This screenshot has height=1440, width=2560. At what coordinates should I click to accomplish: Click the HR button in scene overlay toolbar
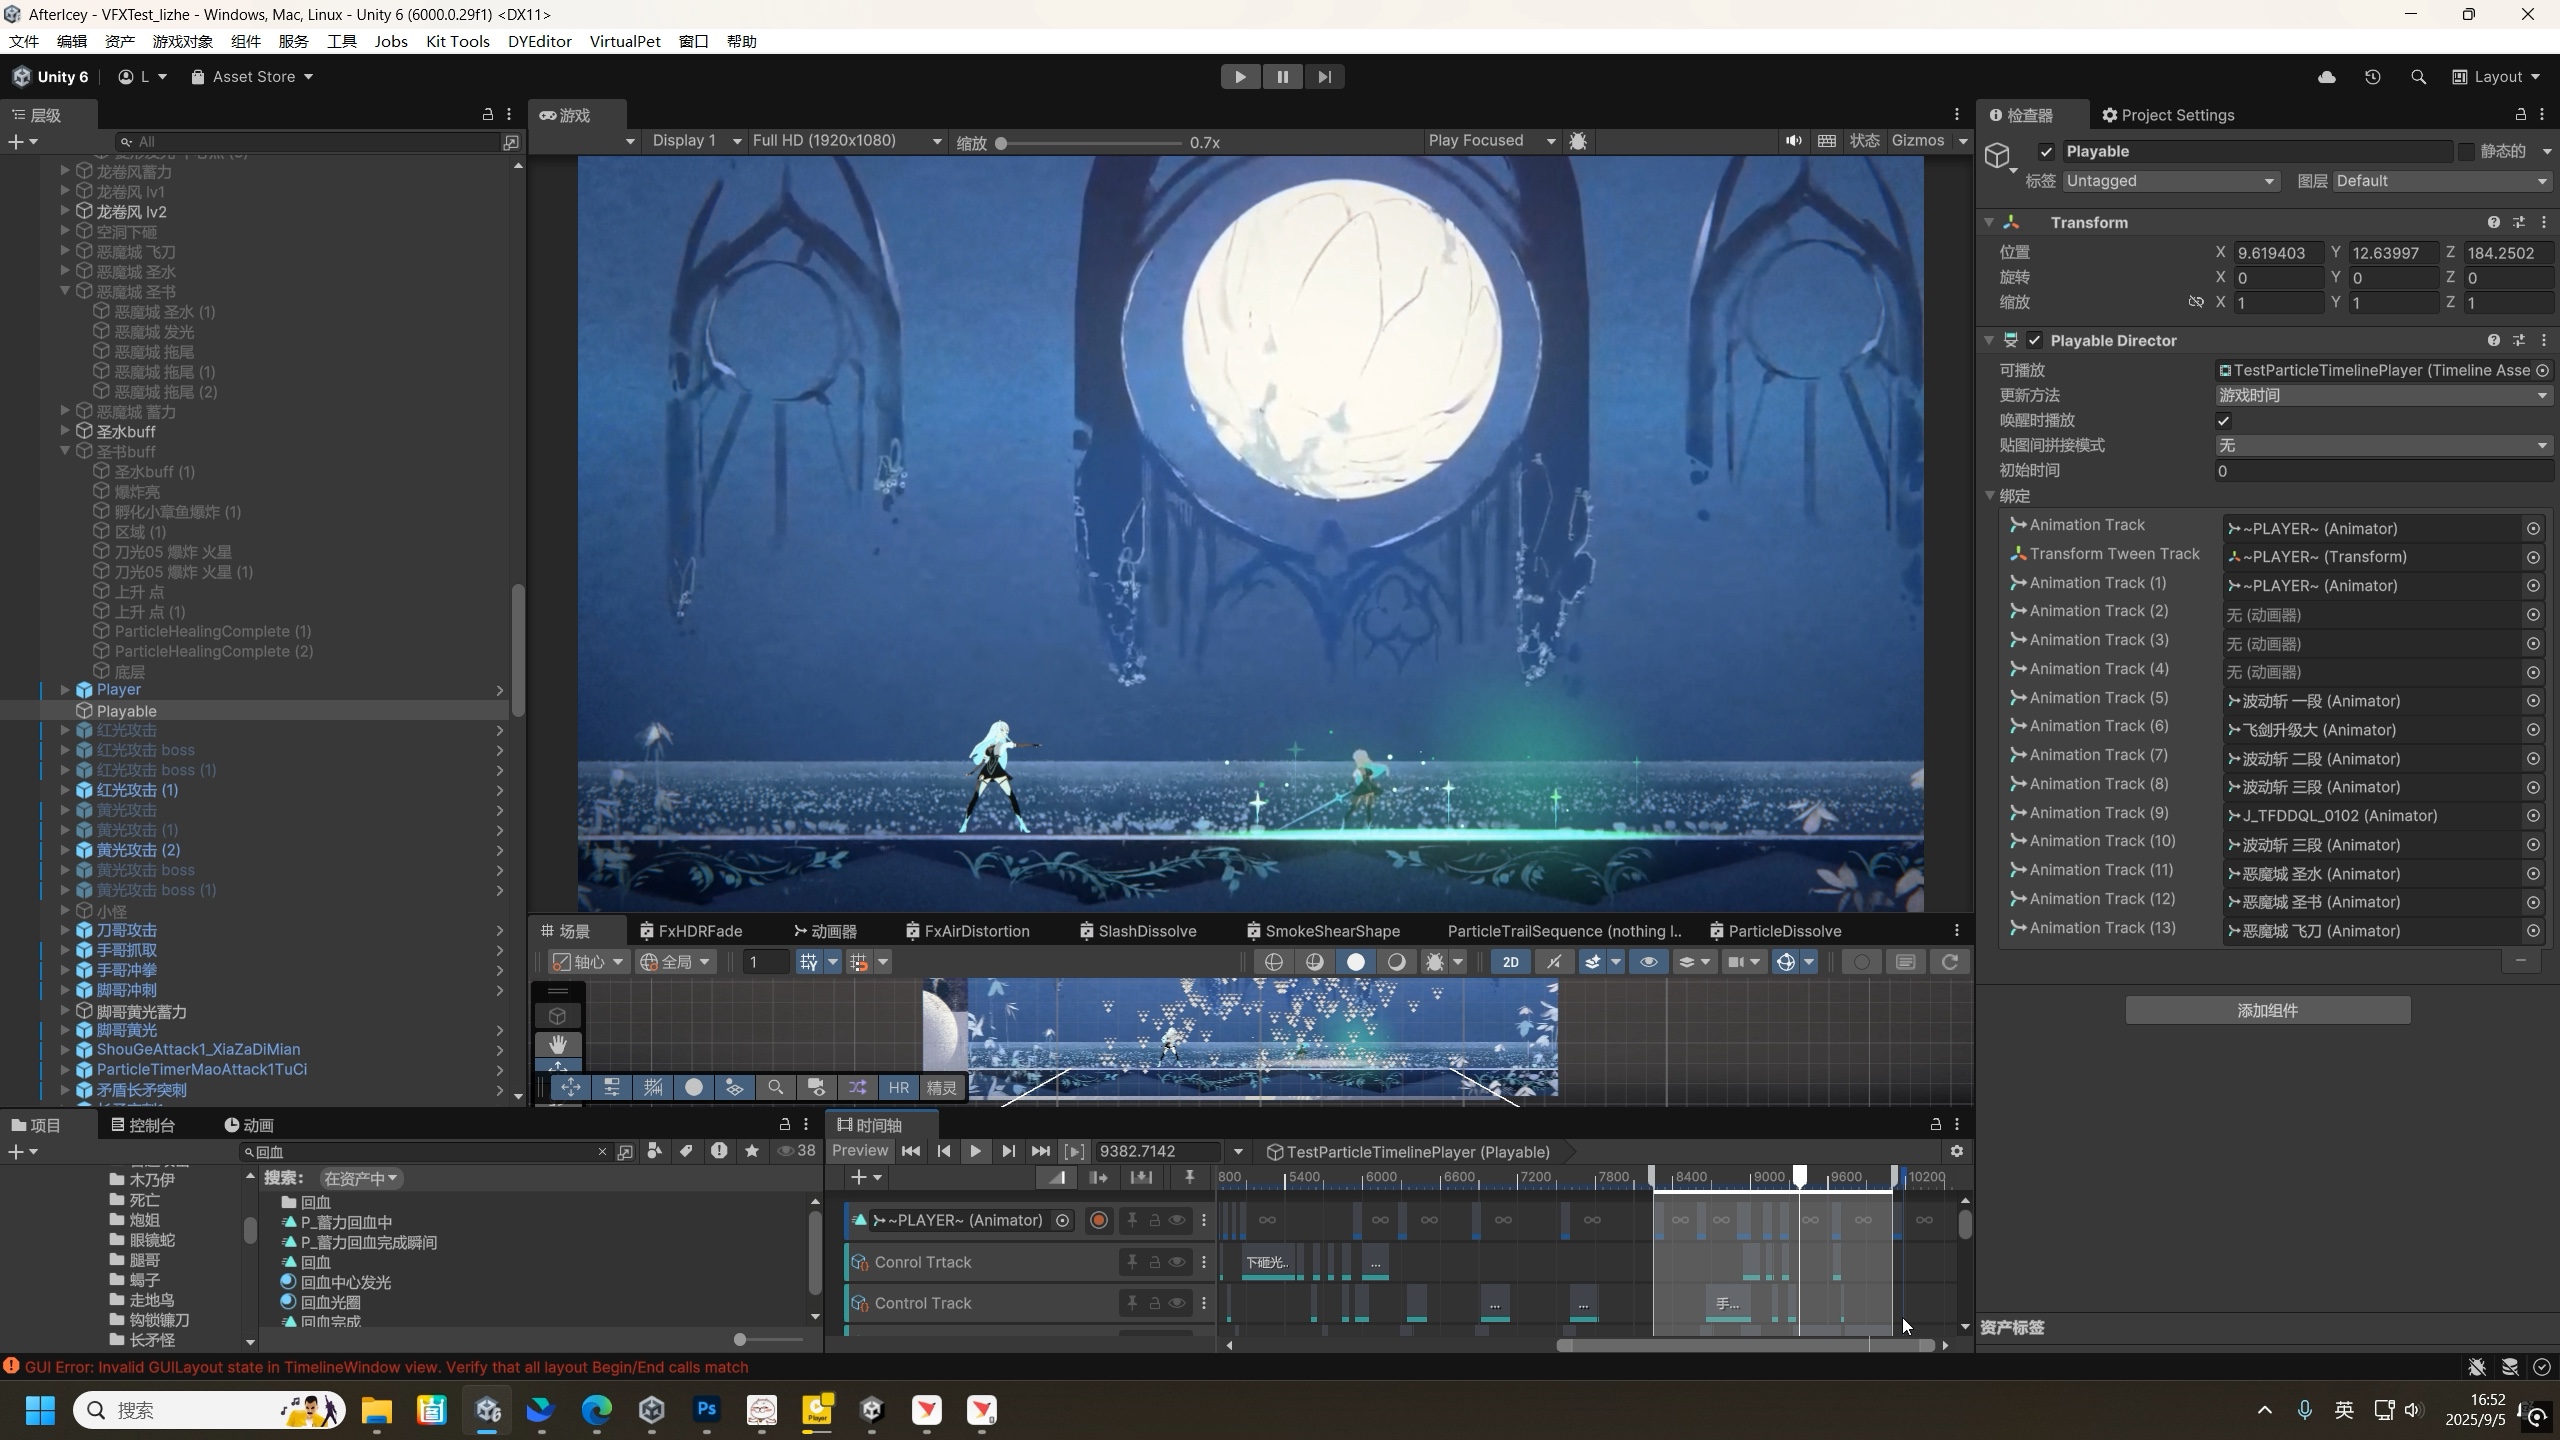point(899,1088)
